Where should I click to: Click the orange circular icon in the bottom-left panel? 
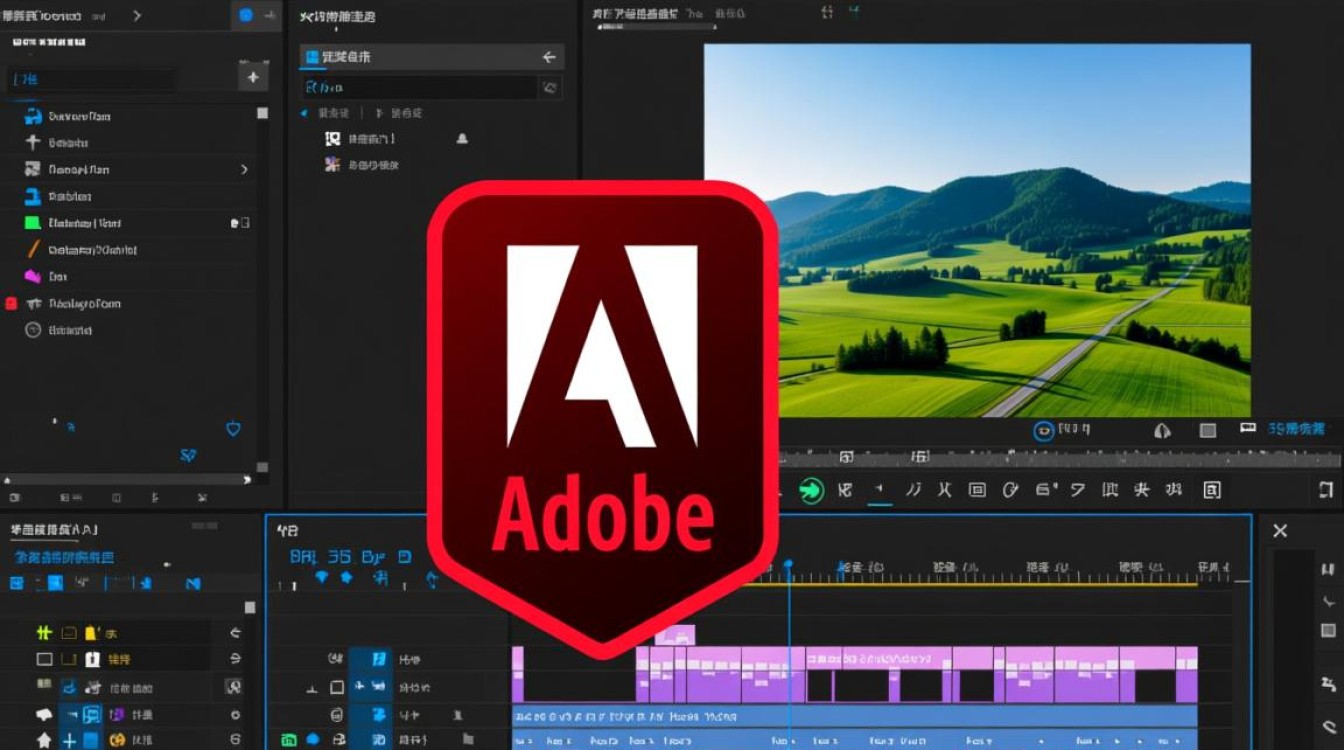[117, 740]
